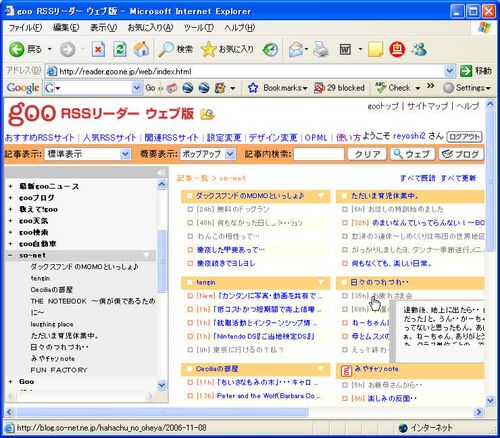Click the IE Forward arrow icon

pos(67,50)
